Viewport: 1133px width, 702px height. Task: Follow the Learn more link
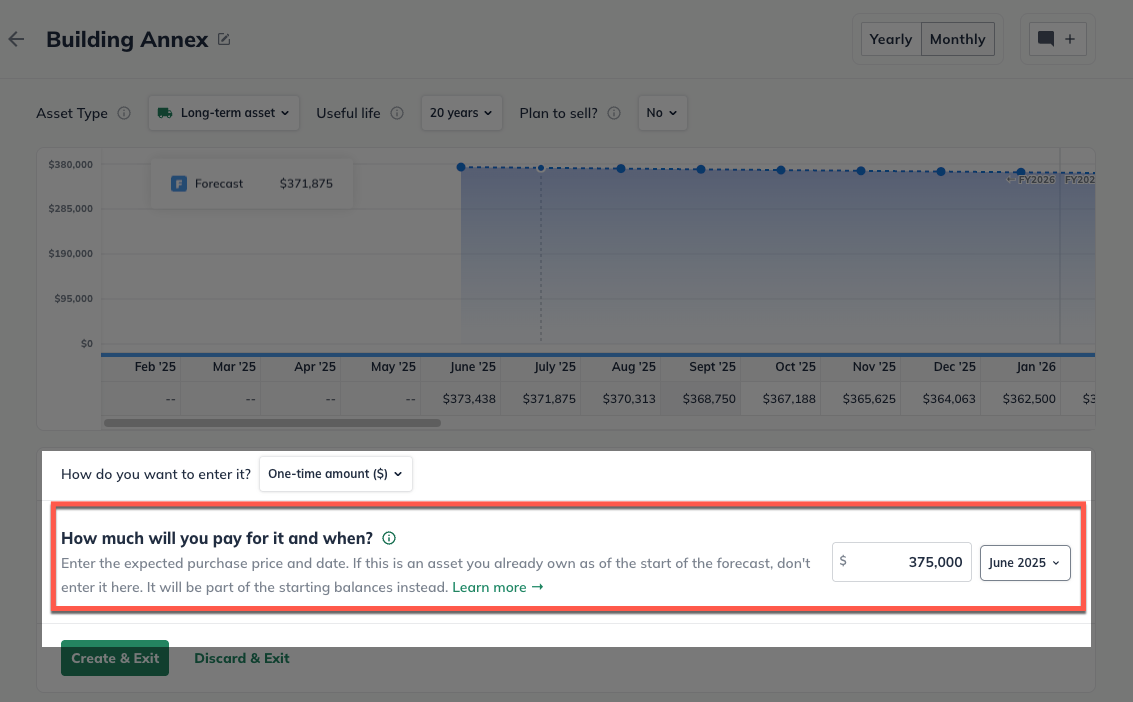(498, 587)
